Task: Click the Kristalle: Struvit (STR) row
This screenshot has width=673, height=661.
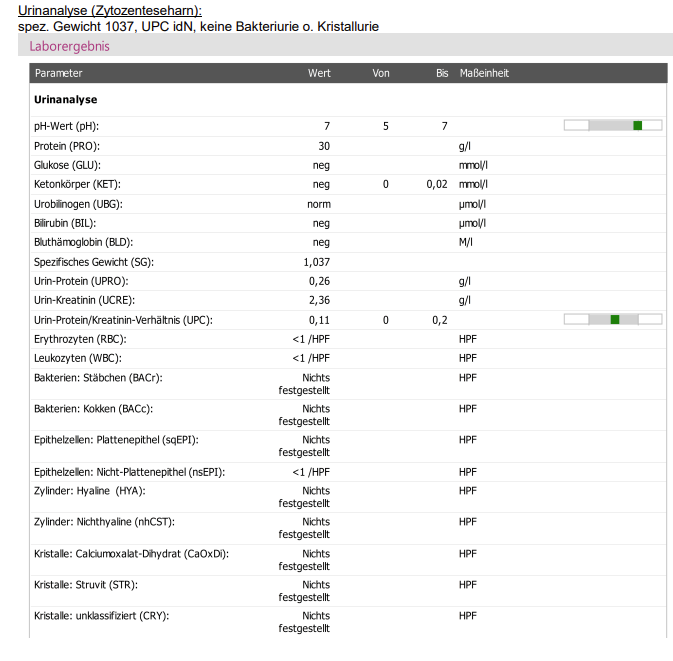Action: tap(348, 591)
